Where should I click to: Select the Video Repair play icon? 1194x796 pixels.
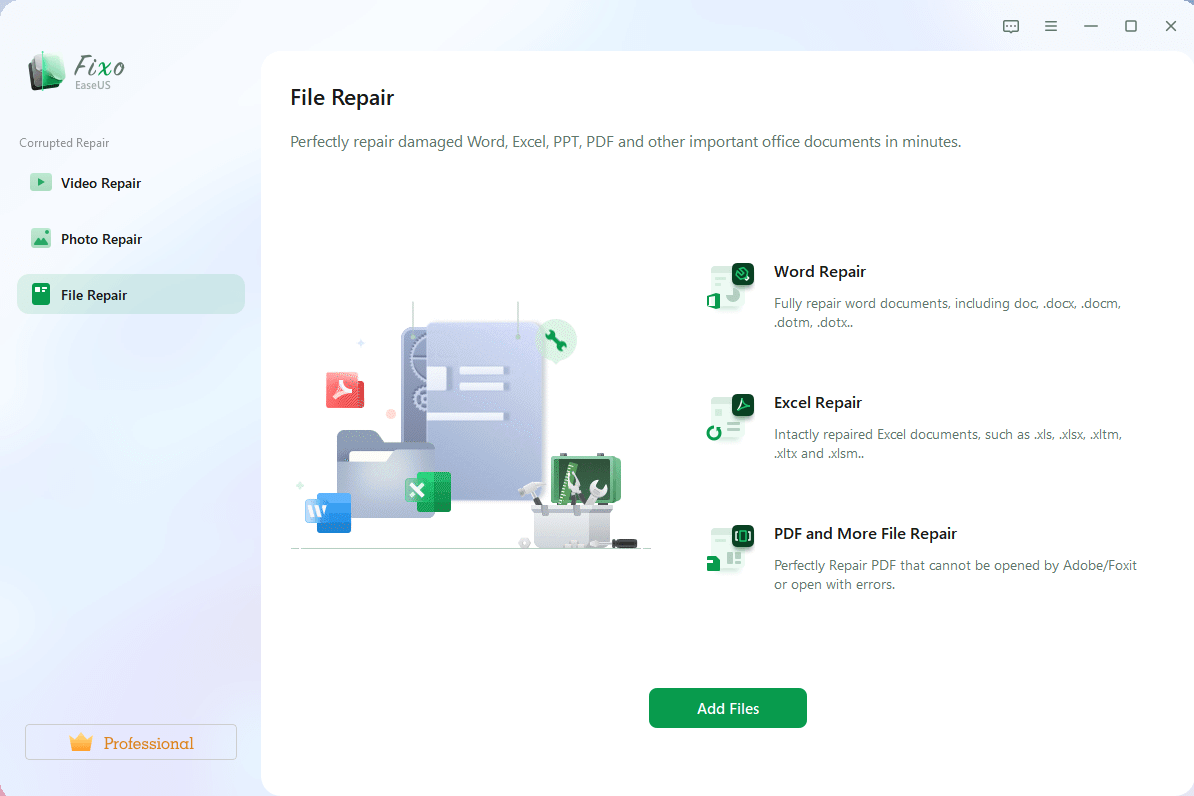41,182
